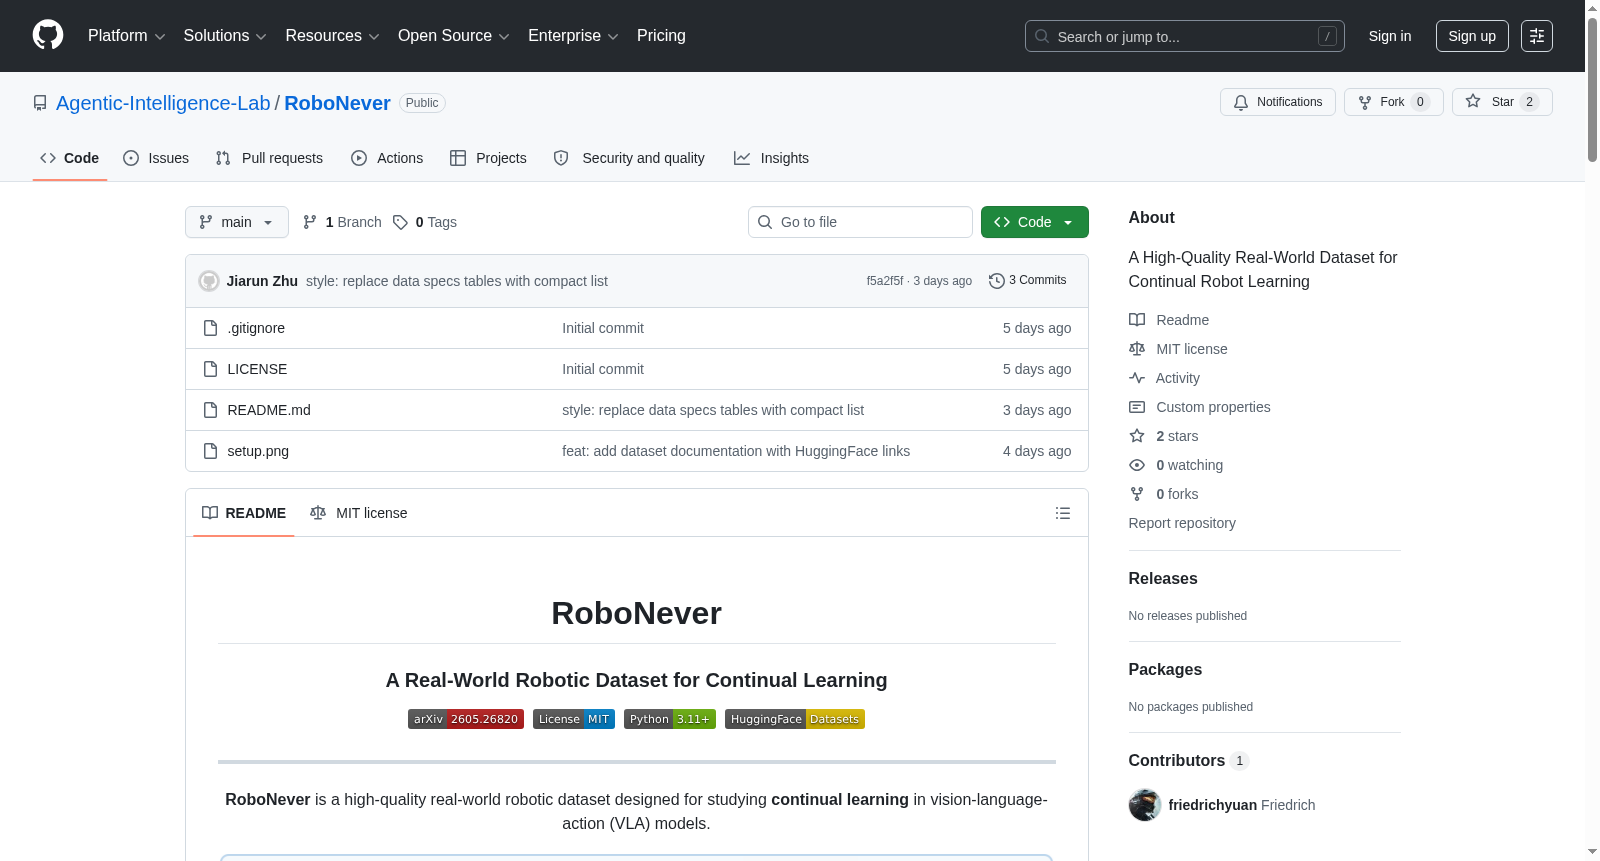Click the eye icon beside 0 watching

point(1137,465)
